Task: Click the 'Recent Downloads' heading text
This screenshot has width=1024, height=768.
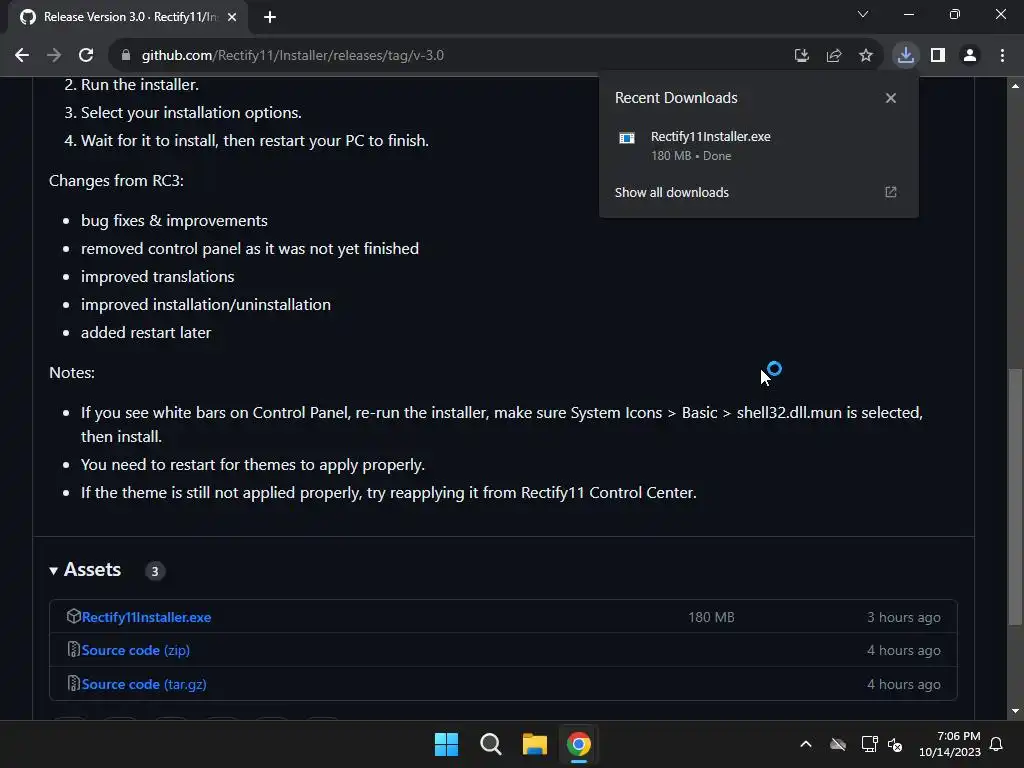Action: point(676,98)
